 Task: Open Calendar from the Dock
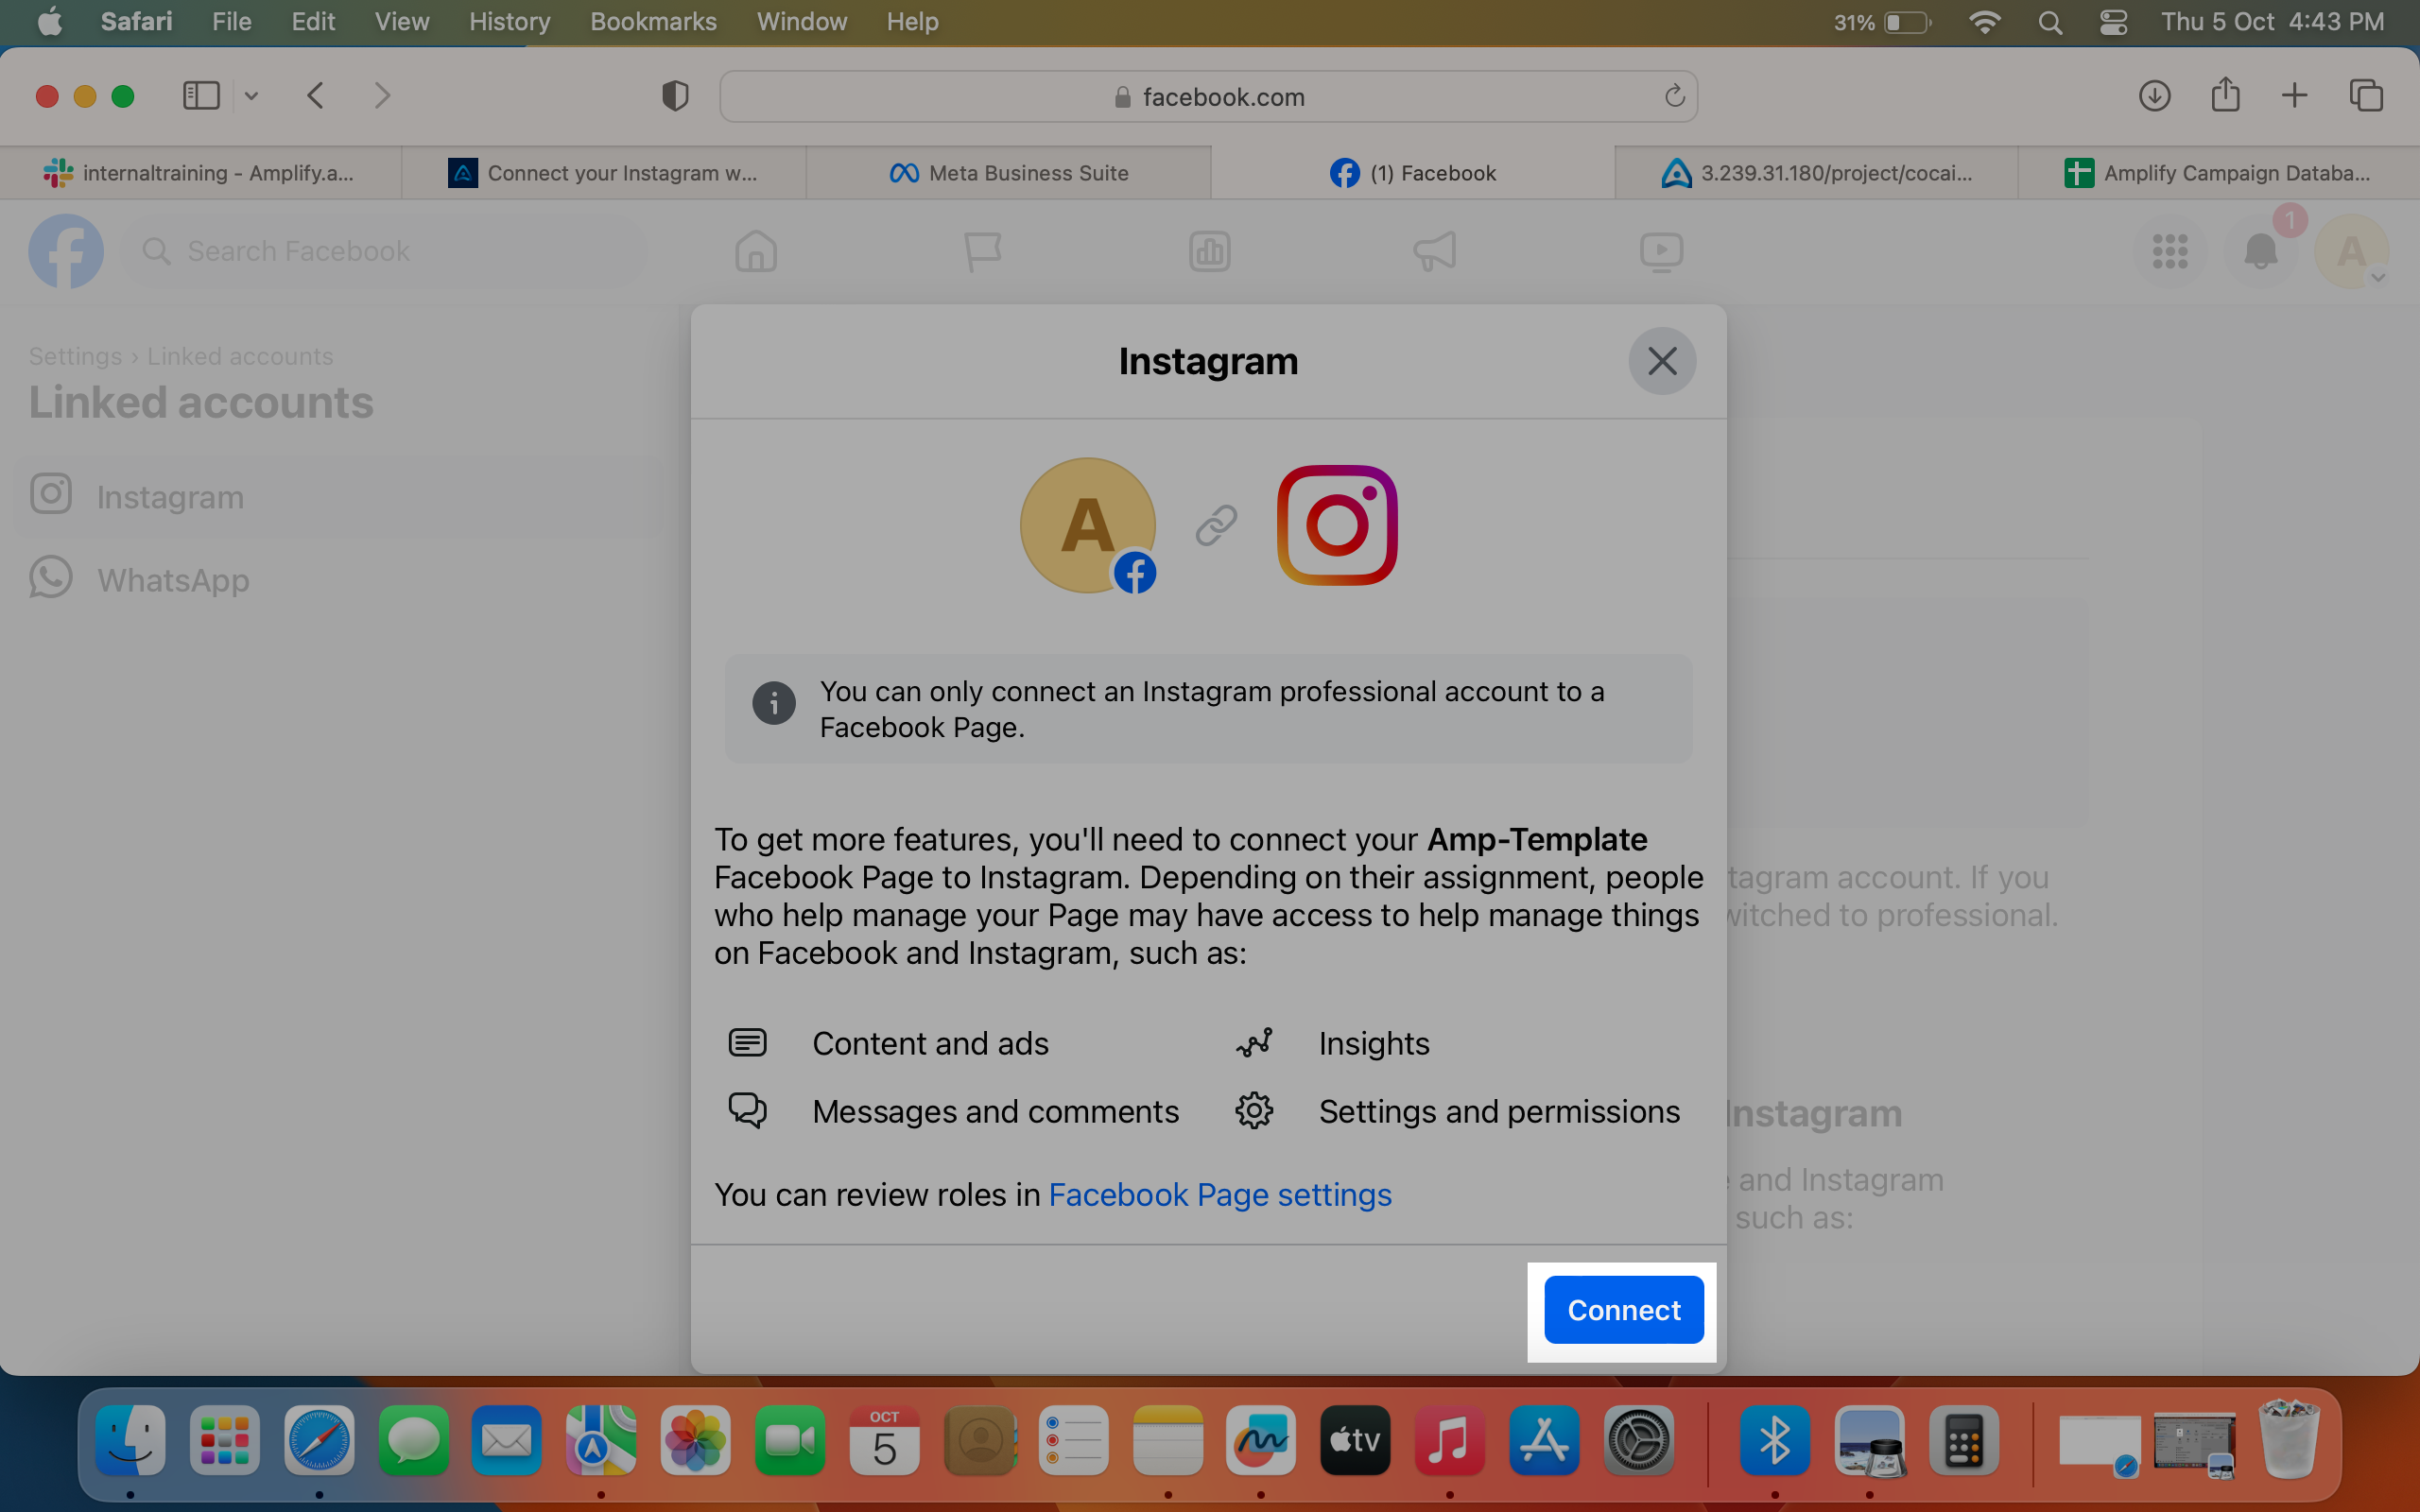[884, 1440]
